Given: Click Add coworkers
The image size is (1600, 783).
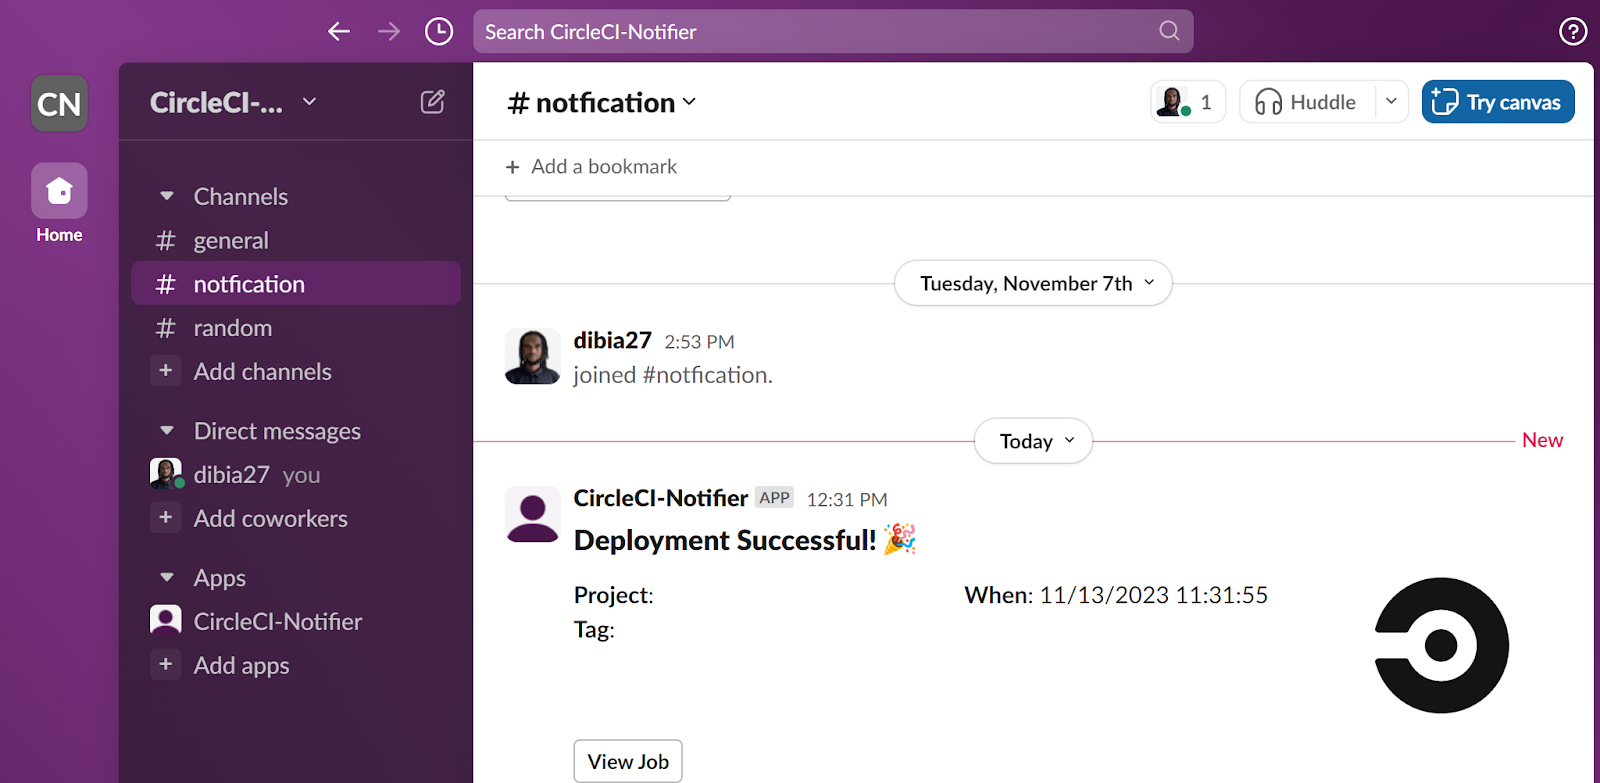Looking at the screenshot, I should (x=270, y=518).
